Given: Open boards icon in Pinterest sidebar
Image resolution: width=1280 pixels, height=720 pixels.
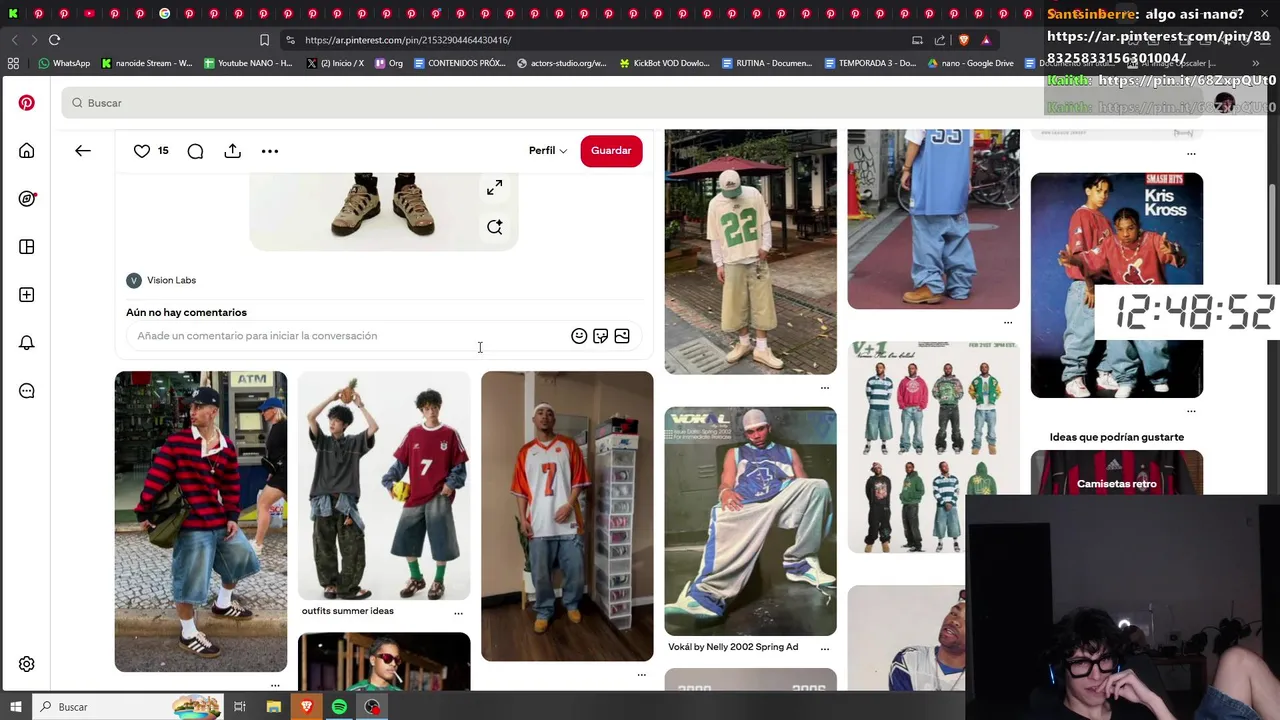Looking at the screenshot, I should pos(27,247).
